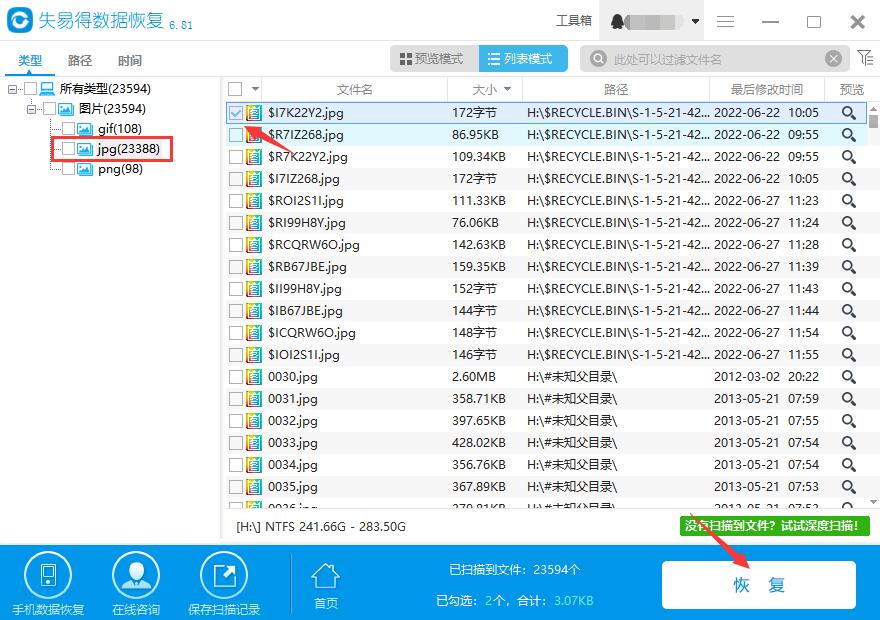Toggle select-all checkbox in header
The image size is (880, 620).
(235, 89)
